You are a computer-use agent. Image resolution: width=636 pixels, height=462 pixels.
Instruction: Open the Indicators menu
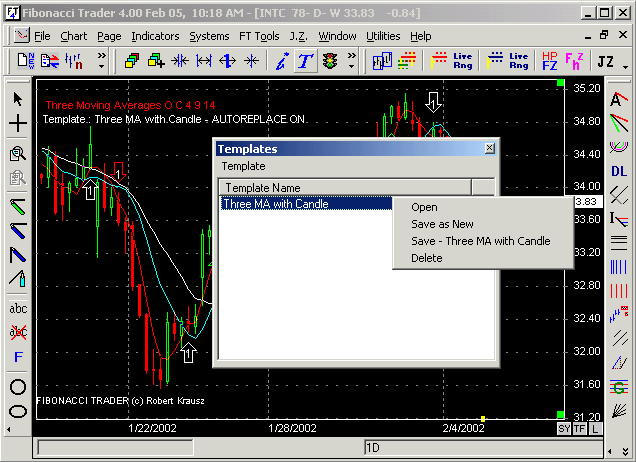tap(155, 37)
